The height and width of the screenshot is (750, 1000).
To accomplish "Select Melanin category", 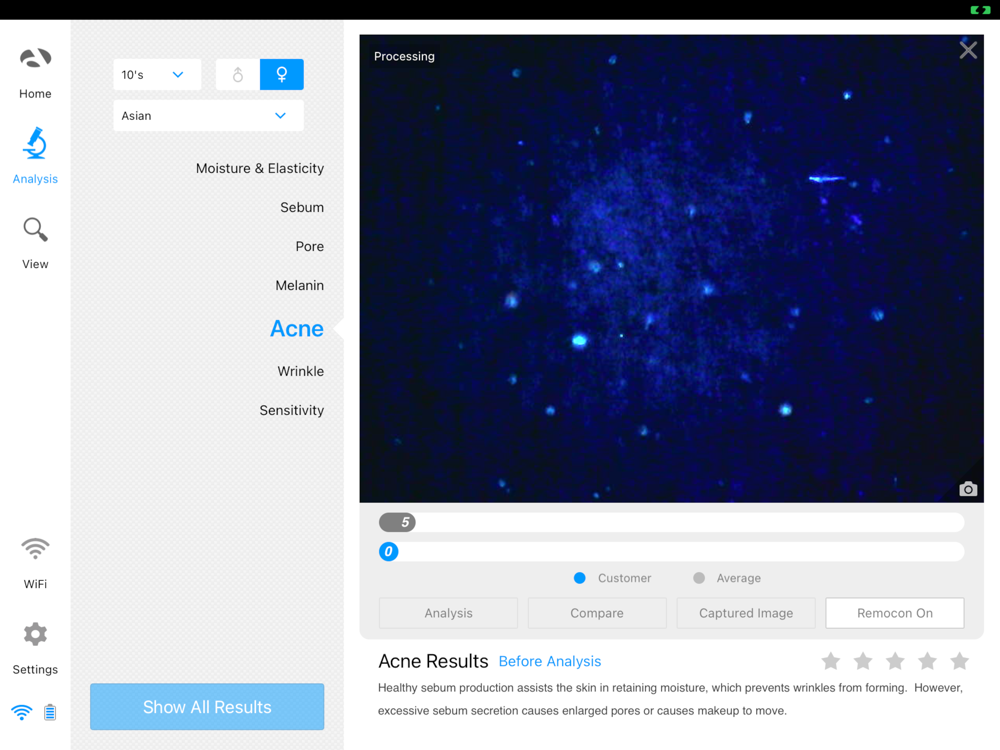I will click(x=299, y=285).
